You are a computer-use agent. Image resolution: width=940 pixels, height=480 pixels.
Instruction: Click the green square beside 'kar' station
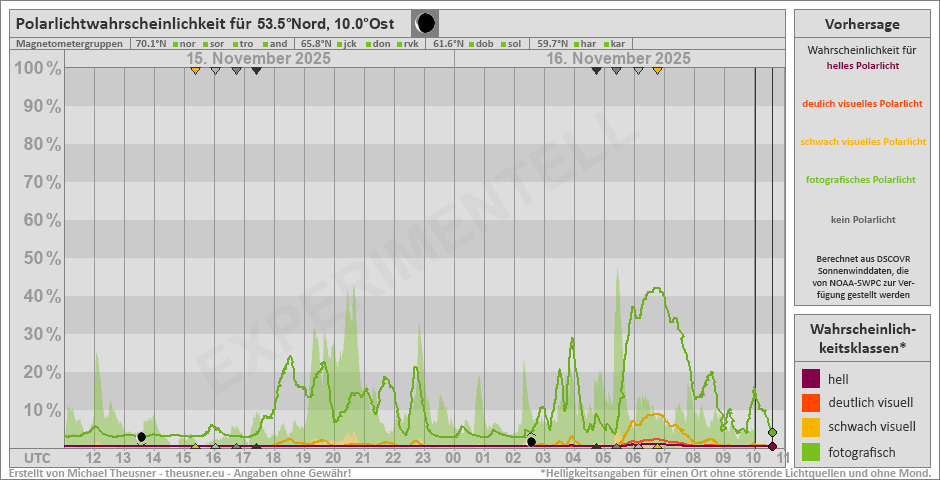[606, 44]
